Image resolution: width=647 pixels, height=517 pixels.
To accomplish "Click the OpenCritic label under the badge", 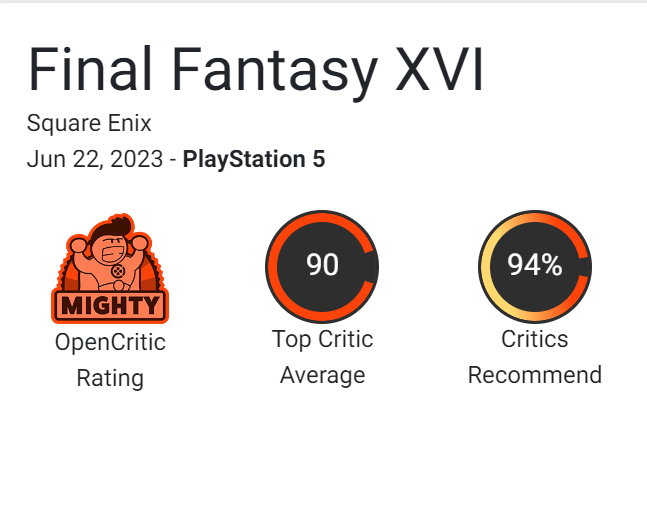I will [110, 342].
